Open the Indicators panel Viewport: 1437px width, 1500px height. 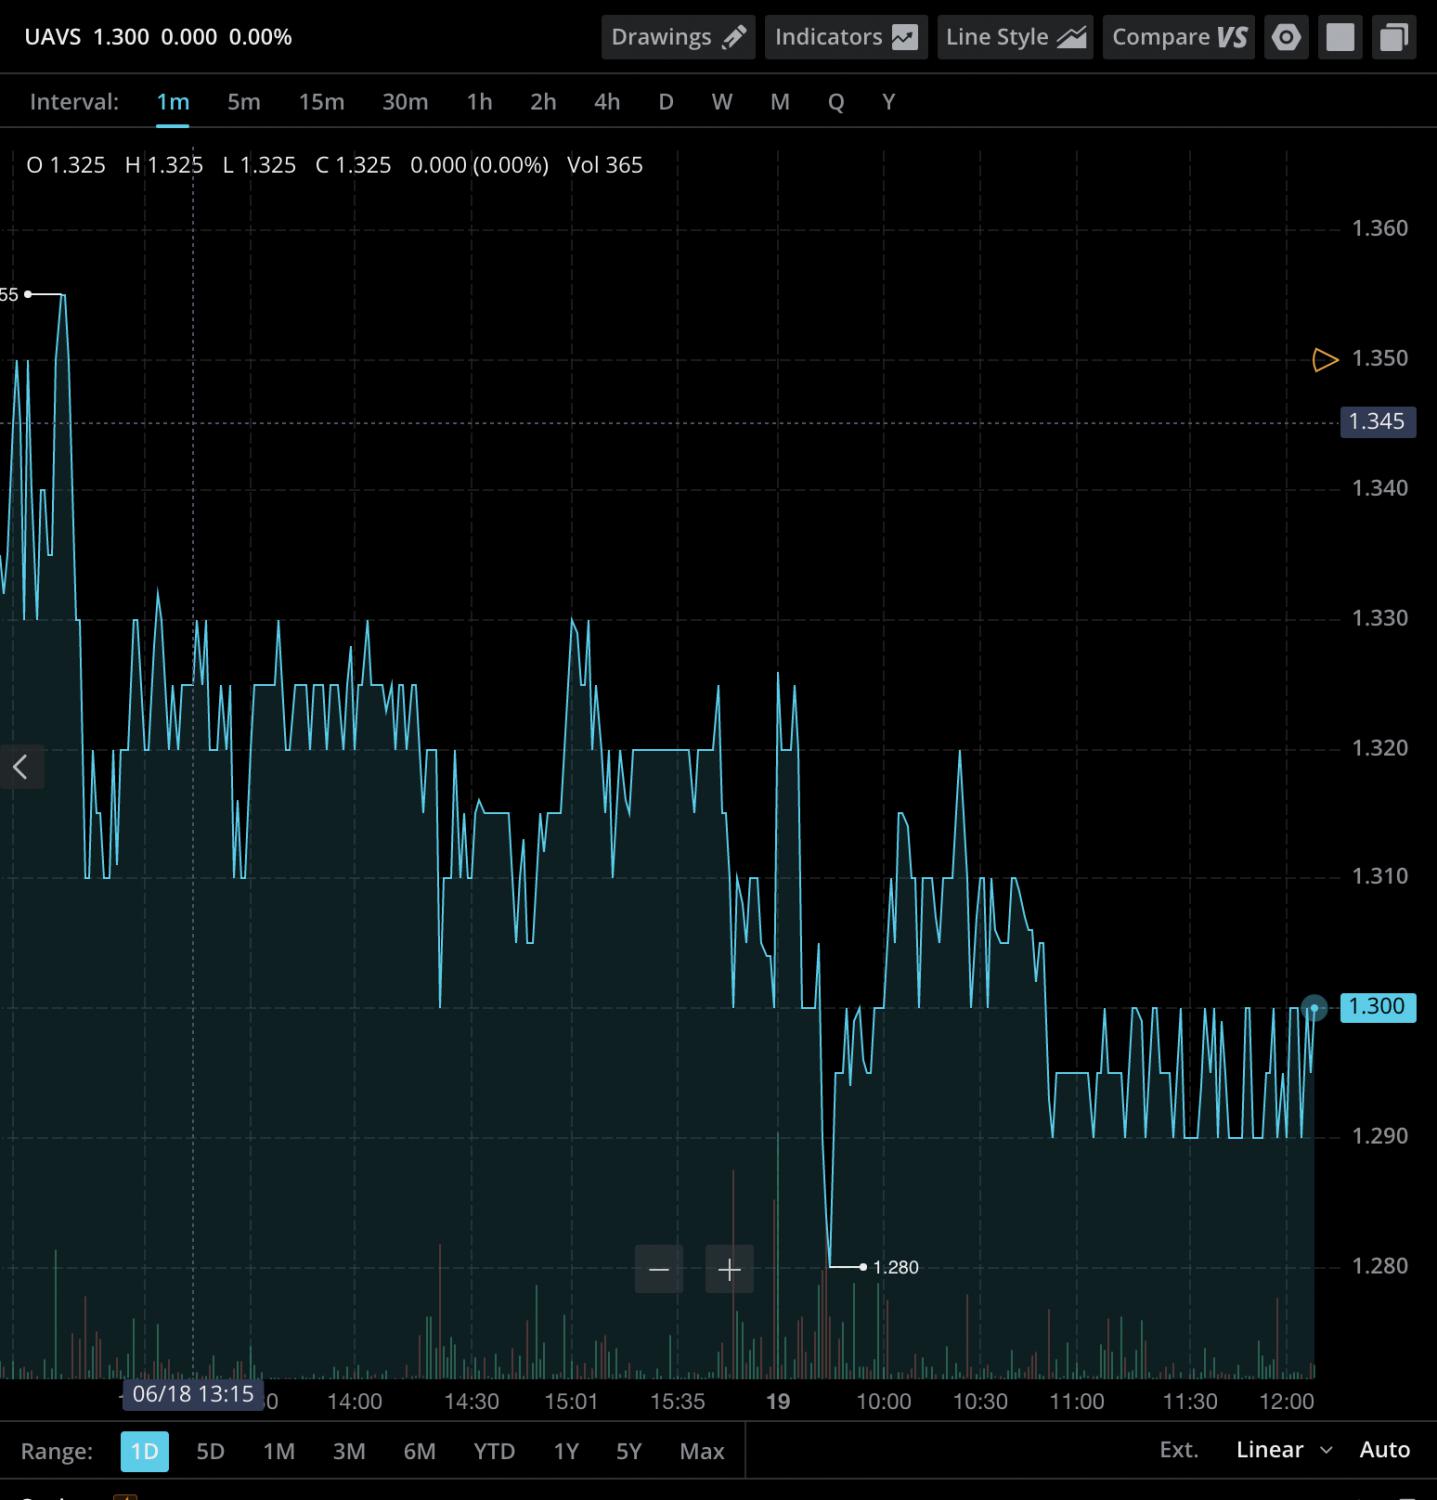(846, 37)
